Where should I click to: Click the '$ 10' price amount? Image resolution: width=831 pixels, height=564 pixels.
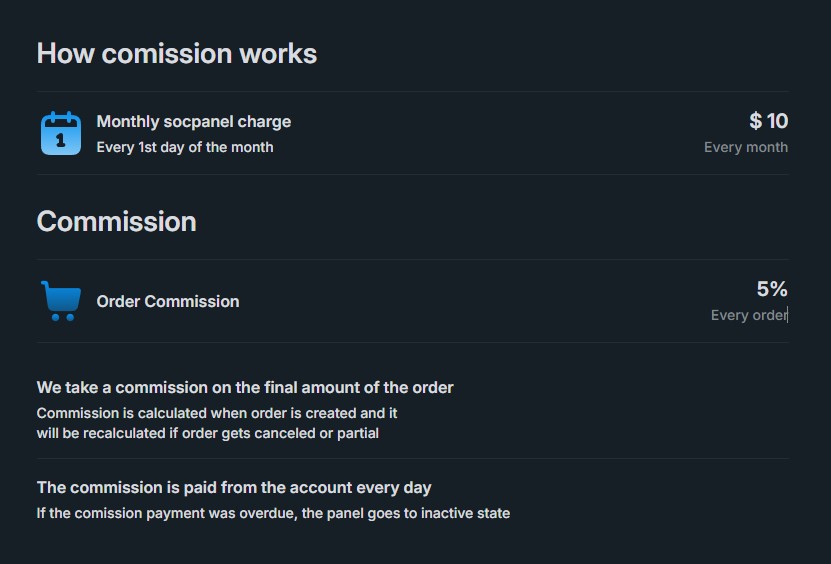tap(768, 121)
